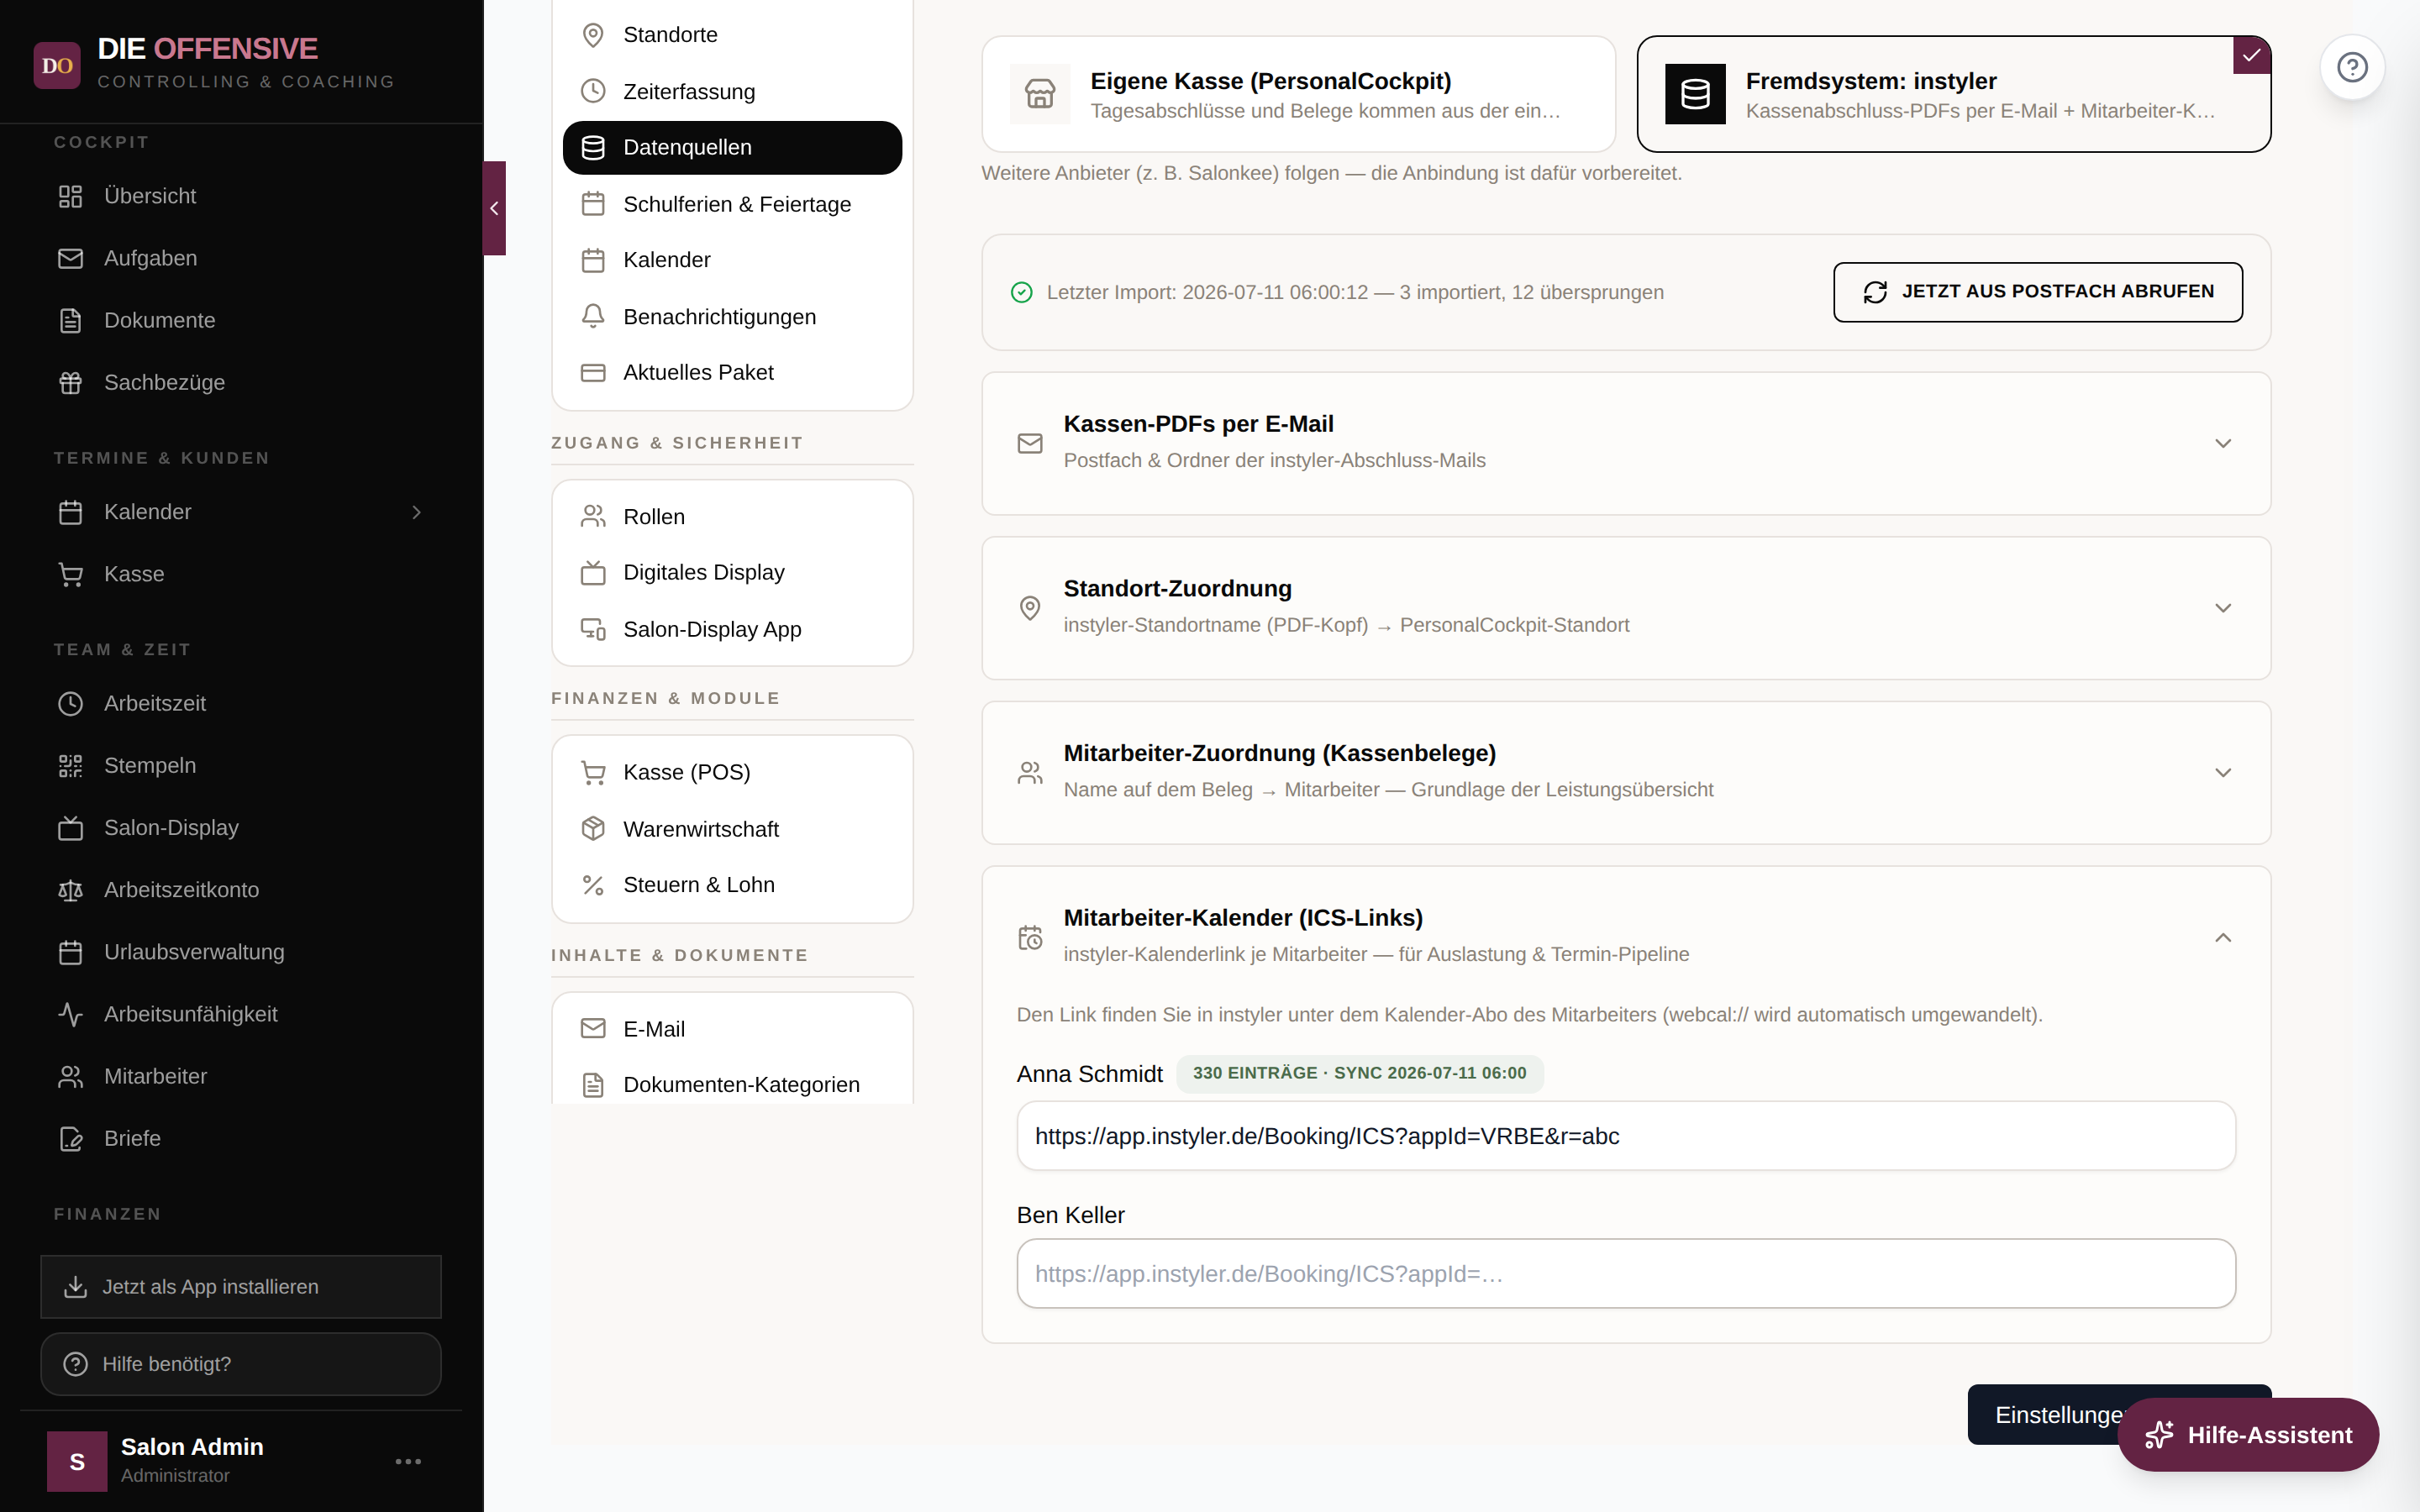Open Aufgaben envelope icon
Viewport: 2420px width, 1512px height.
(70, 258)
